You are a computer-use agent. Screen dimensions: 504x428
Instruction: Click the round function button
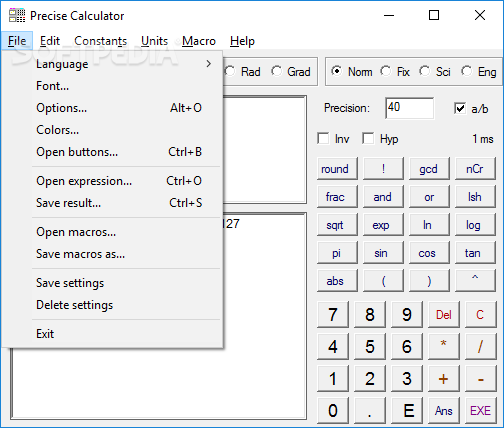[337, 169]
